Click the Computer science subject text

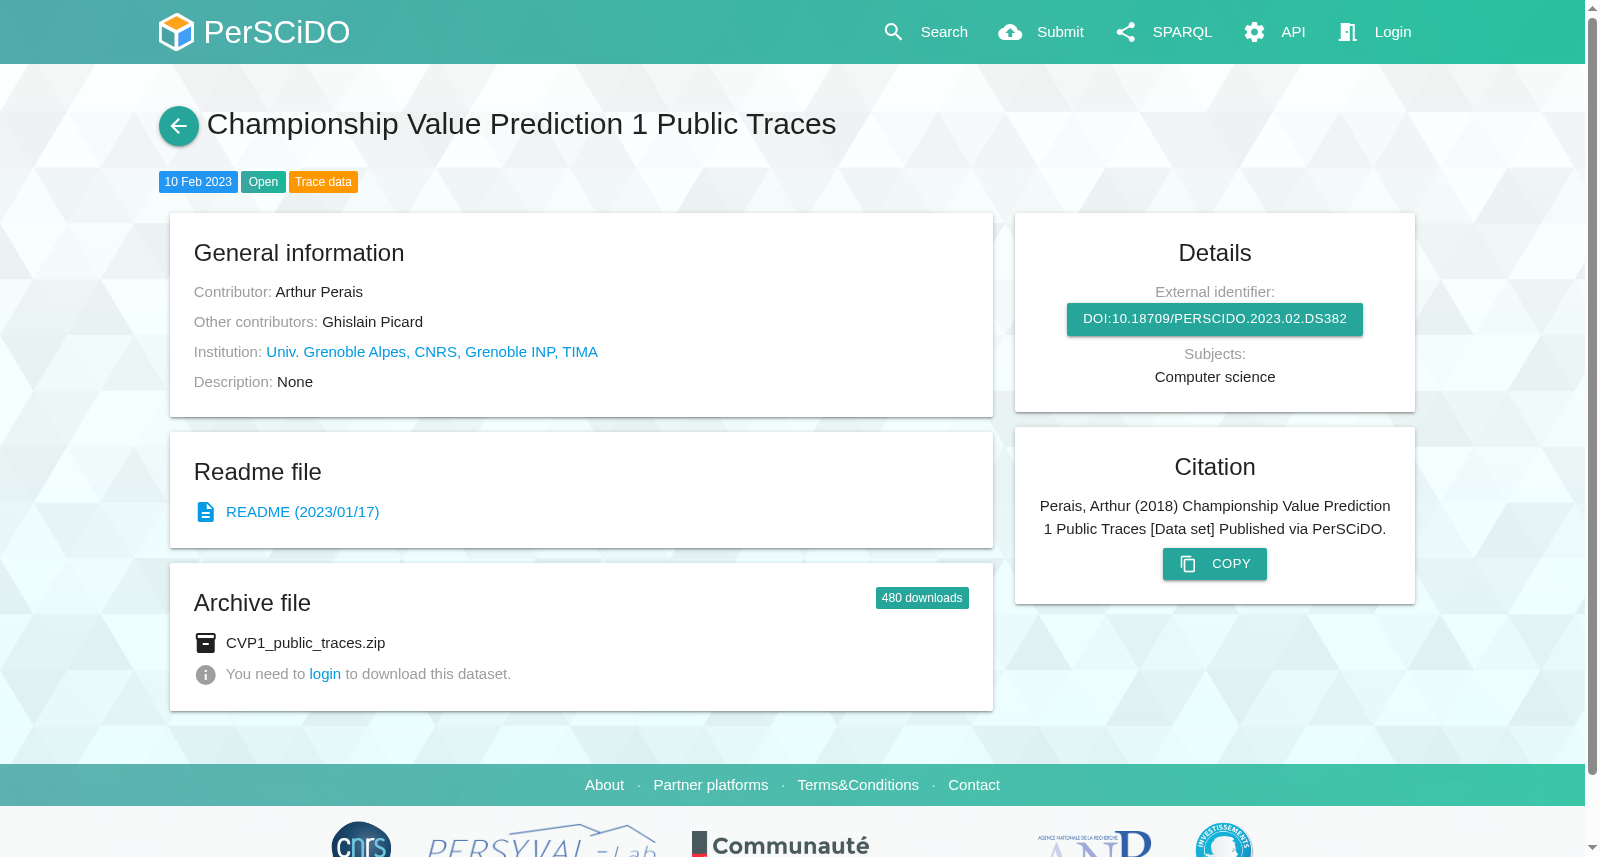(1215, 377)
